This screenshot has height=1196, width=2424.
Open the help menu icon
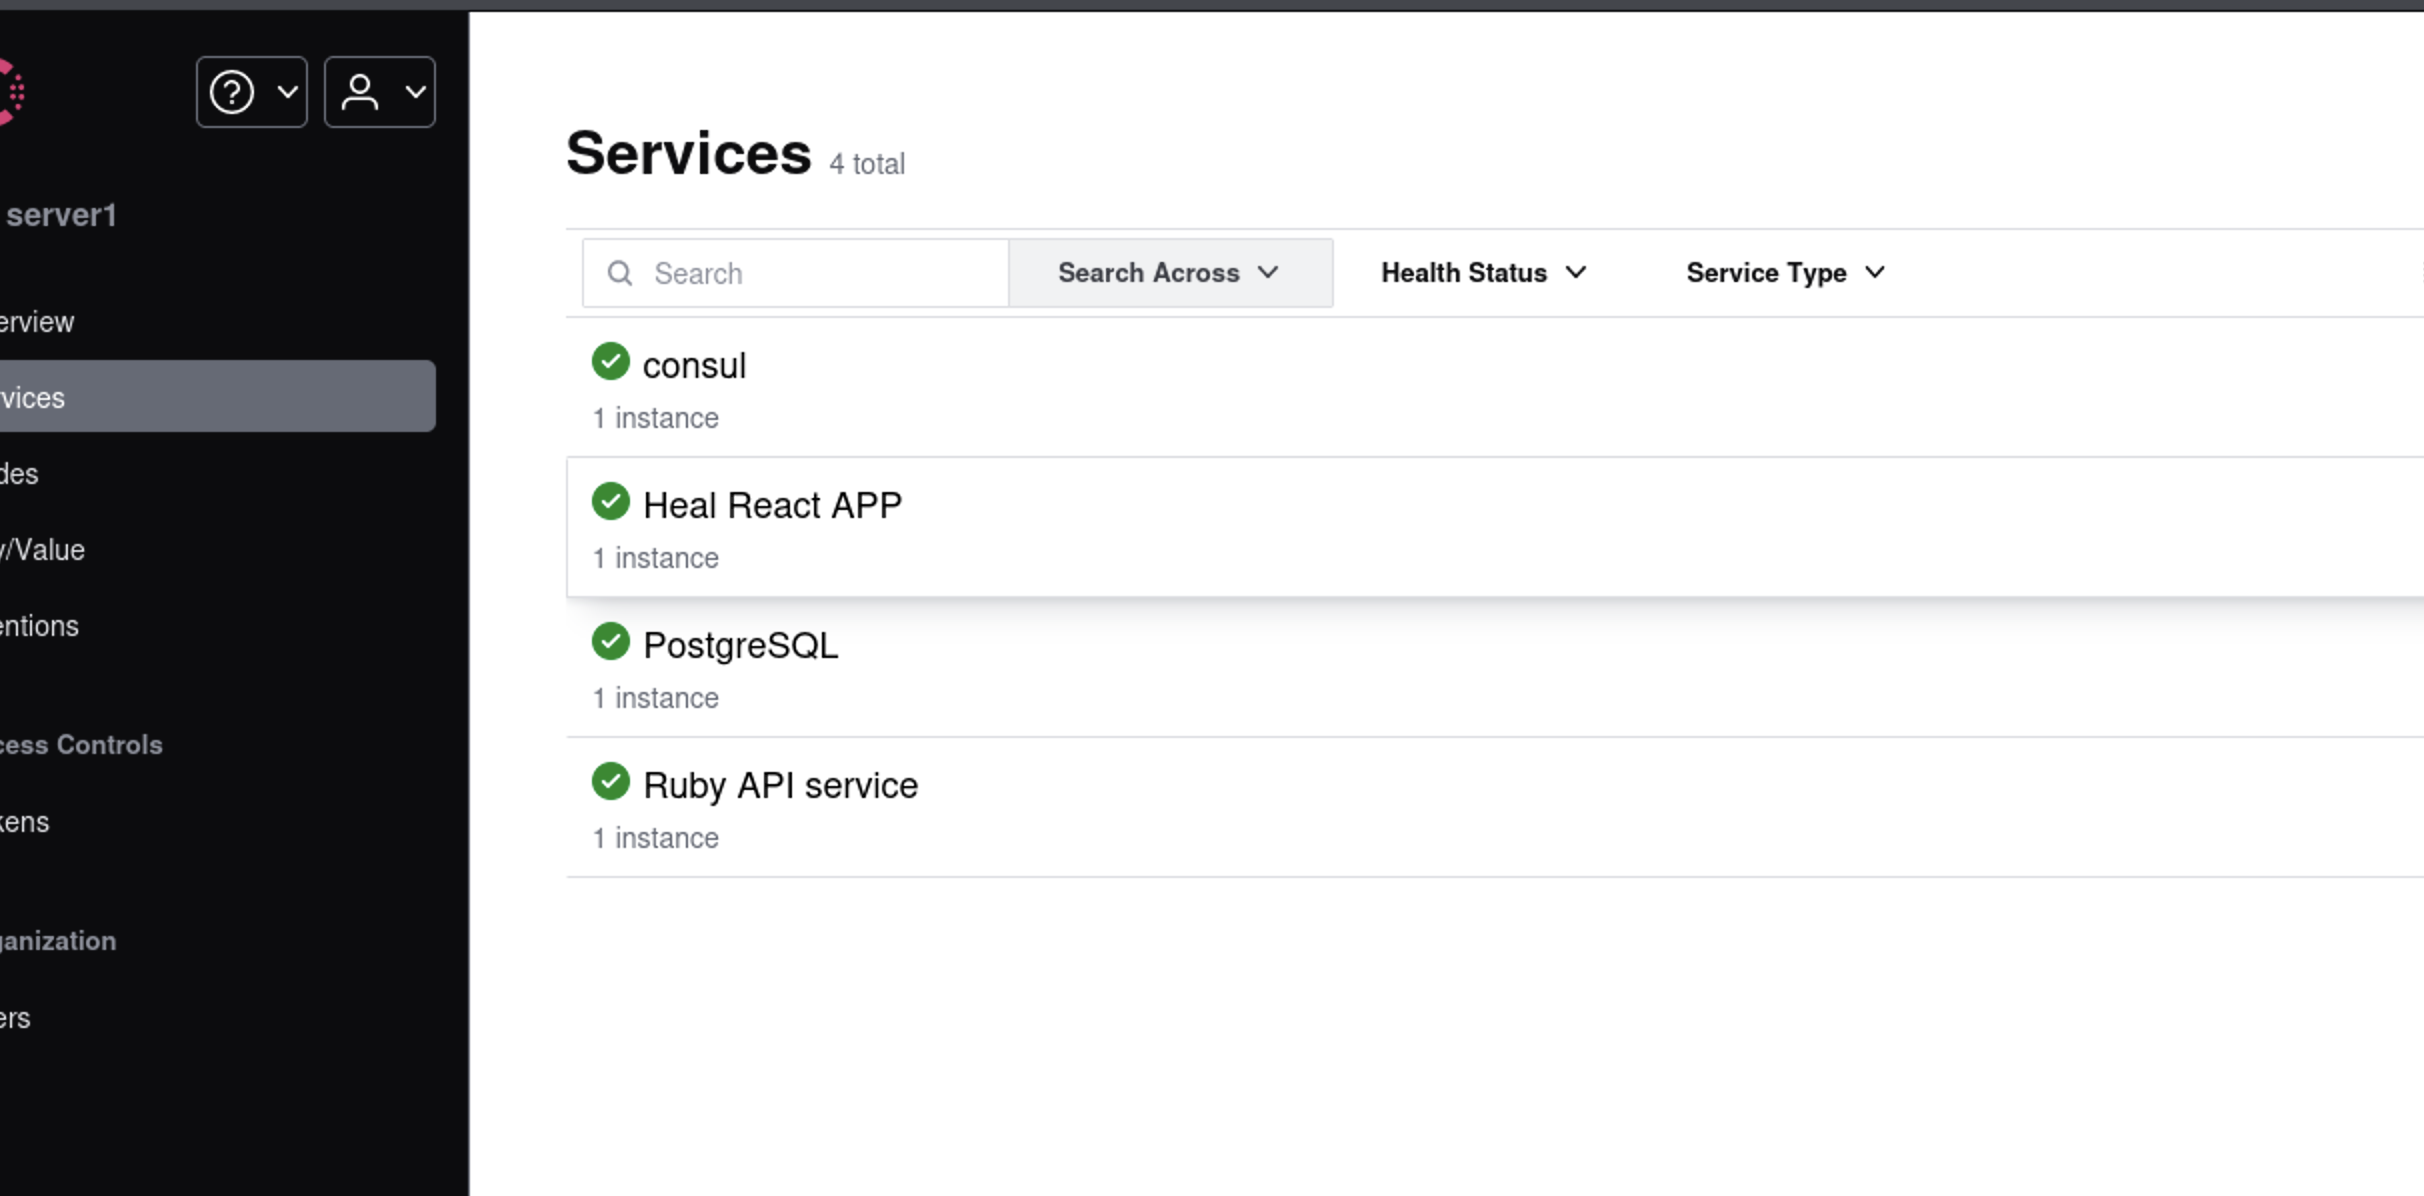pos(251,92)
